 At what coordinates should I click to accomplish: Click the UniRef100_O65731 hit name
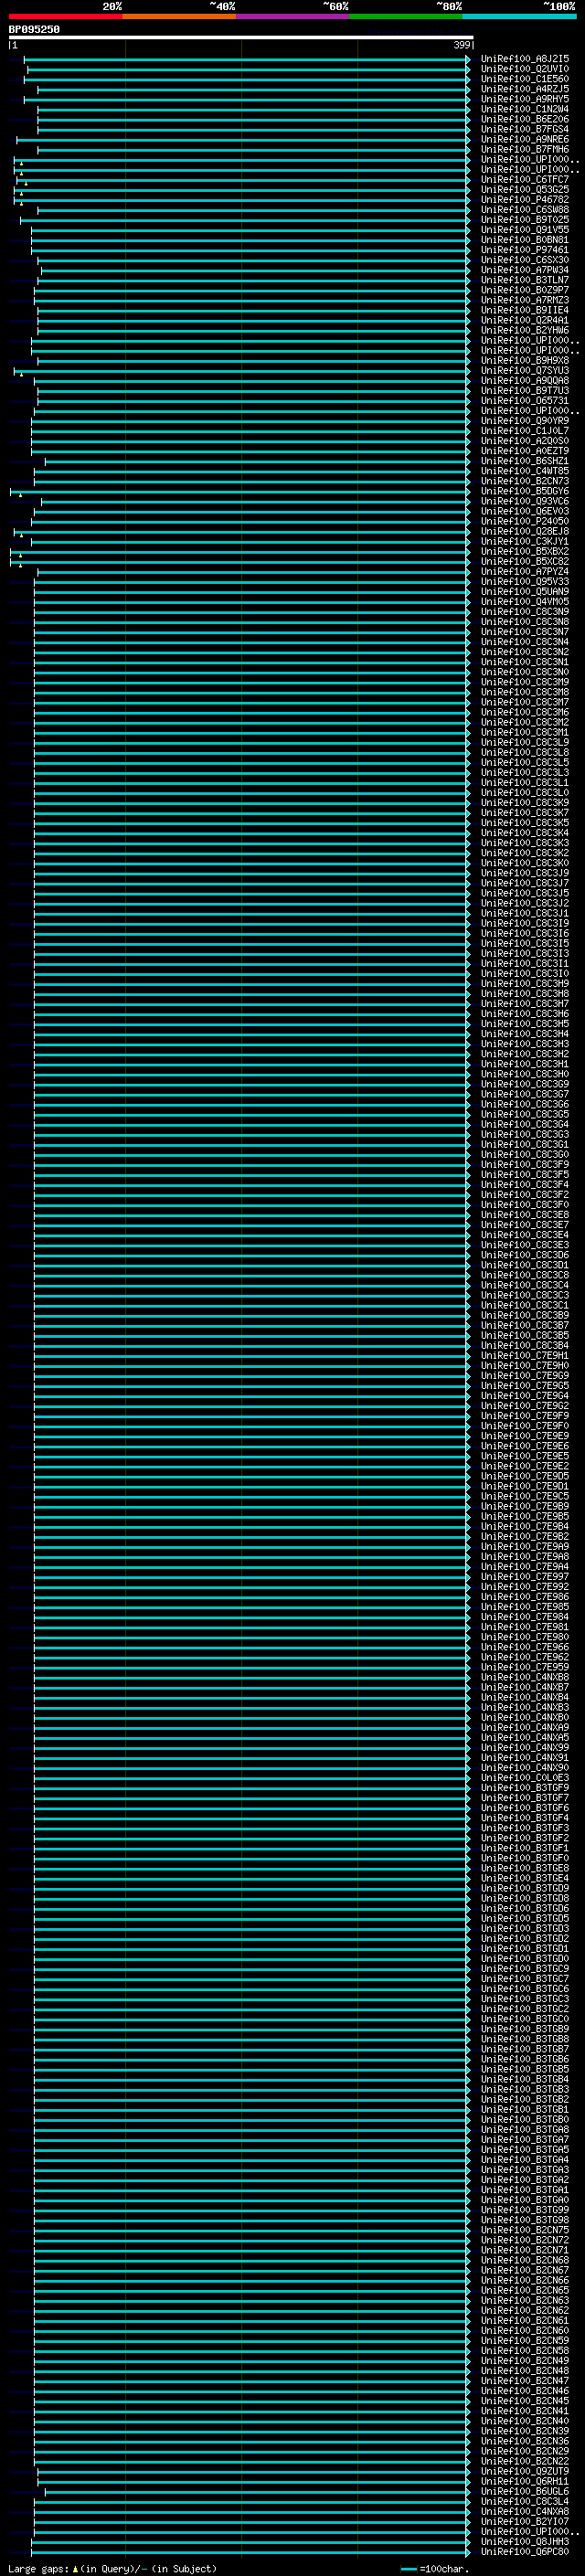(525, 401)
